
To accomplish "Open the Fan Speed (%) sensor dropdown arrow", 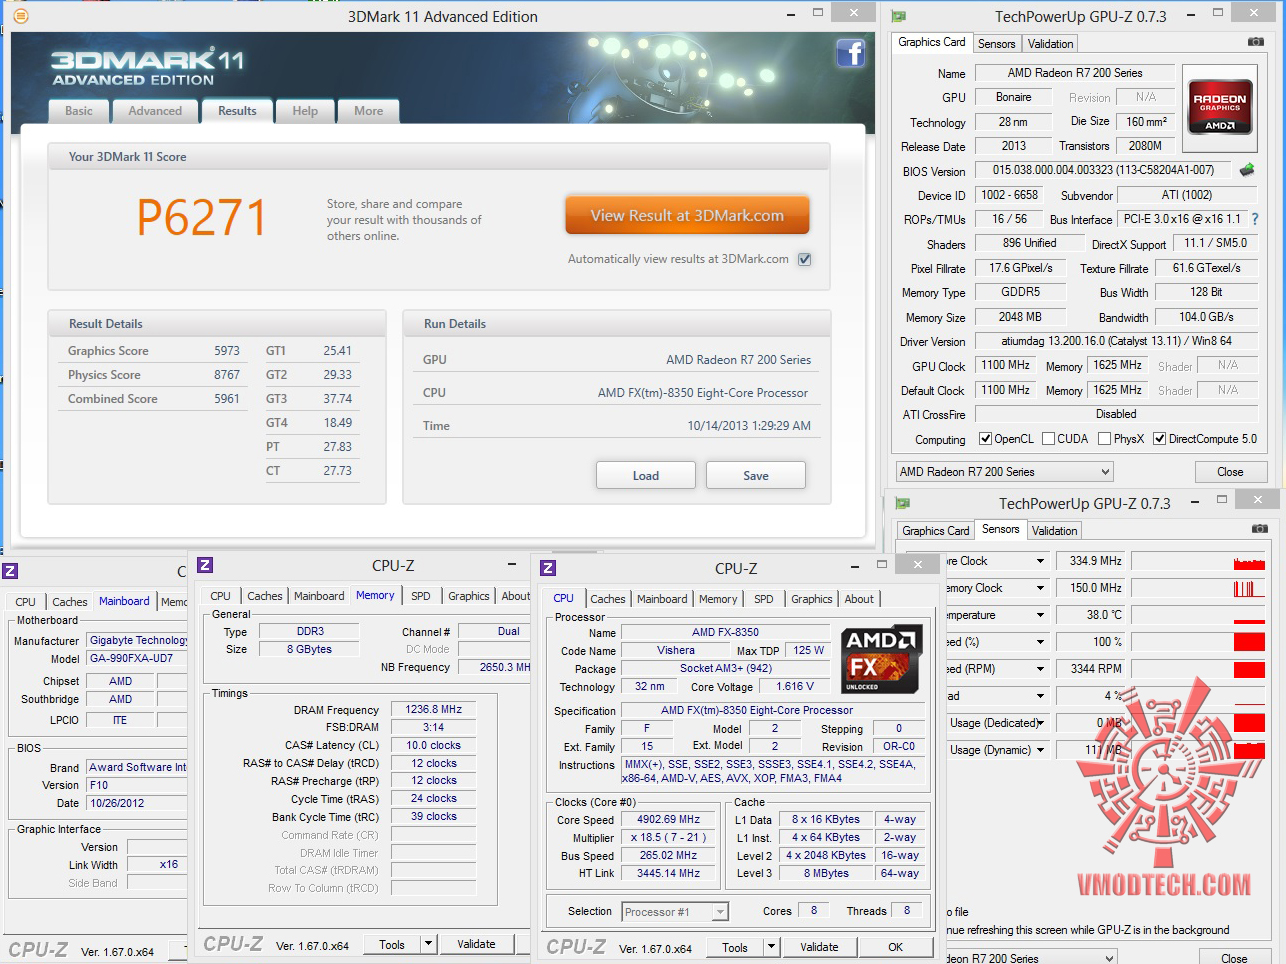I will [x=1040, y=642].
